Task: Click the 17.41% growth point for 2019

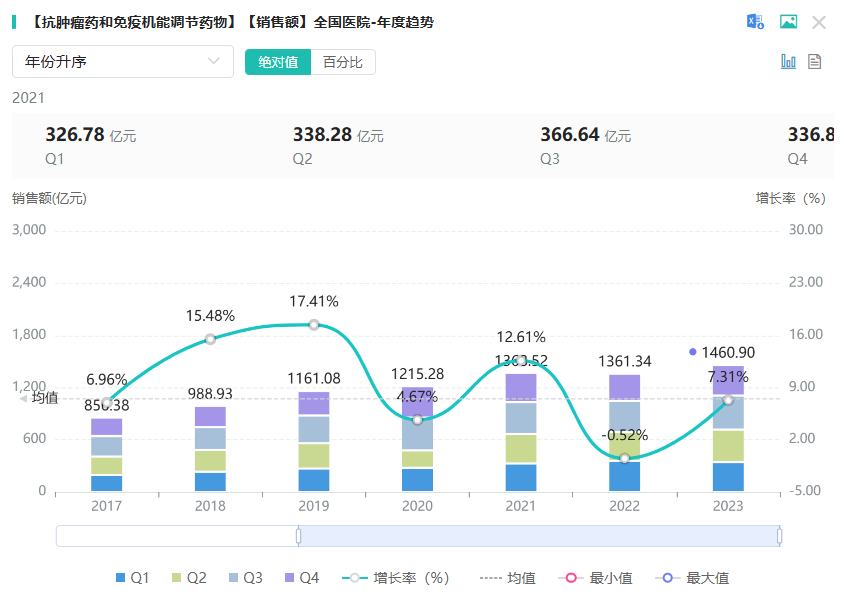Action: point(314,325)
